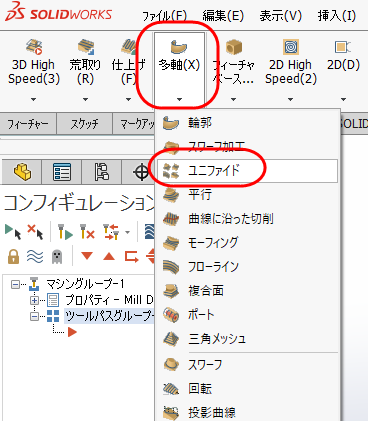Screen dimensions: 368x421
Task: Select スワーフ menu entry below the separator
Action: pyautogui.click(x=247, y=365)
